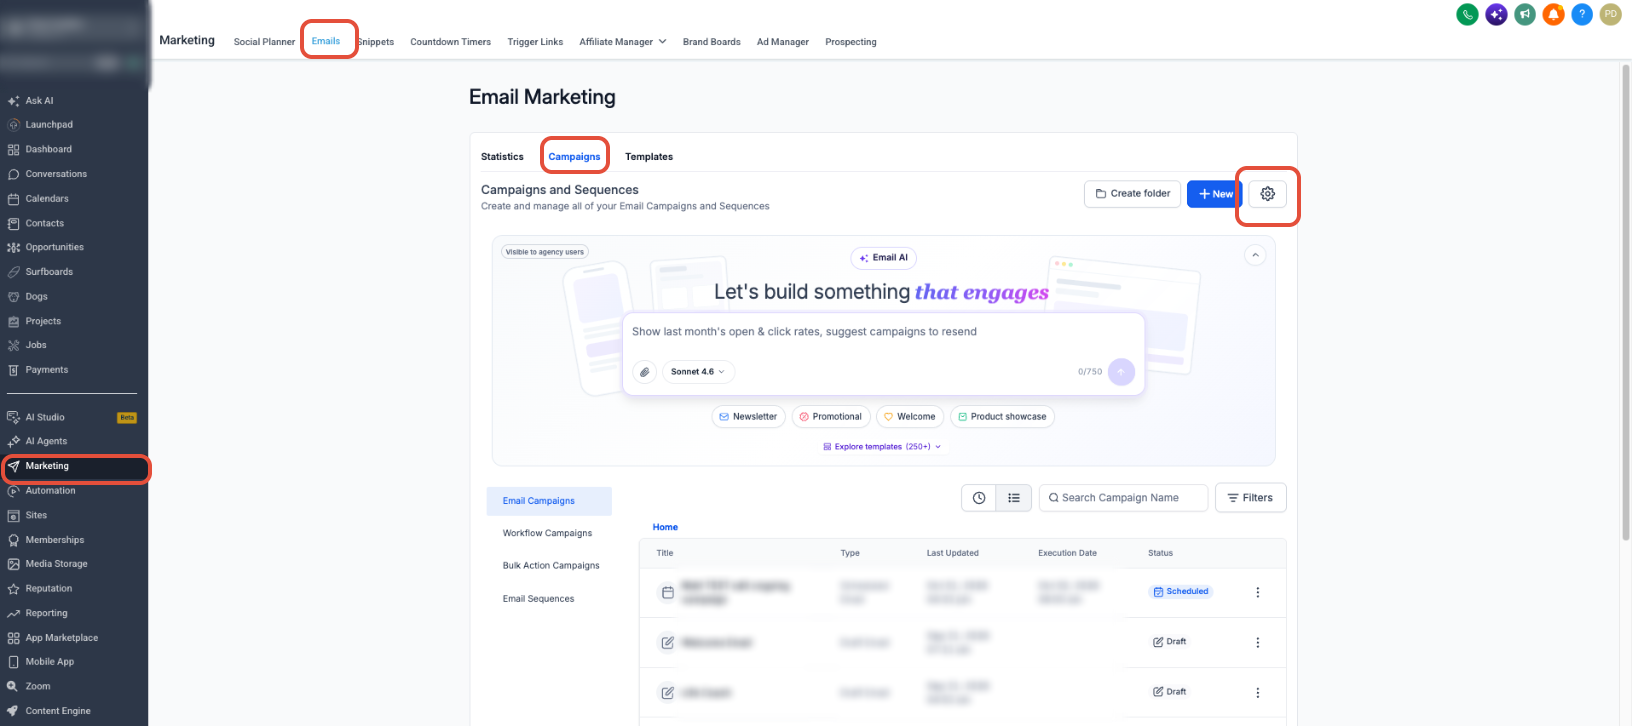Click the Search Campaign Name field
1632x726 pixels.
click(1123, 498)
